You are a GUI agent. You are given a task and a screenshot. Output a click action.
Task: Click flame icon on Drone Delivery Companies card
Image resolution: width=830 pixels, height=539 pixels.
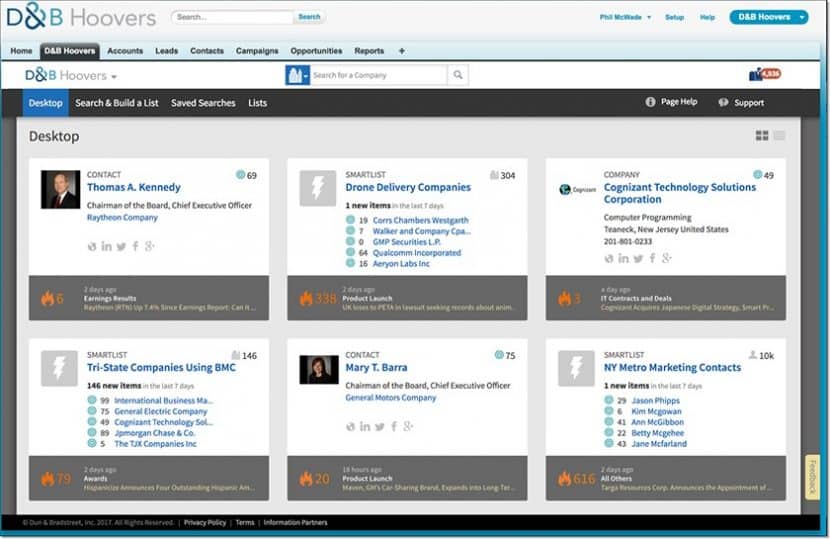(x=306, y=298)
